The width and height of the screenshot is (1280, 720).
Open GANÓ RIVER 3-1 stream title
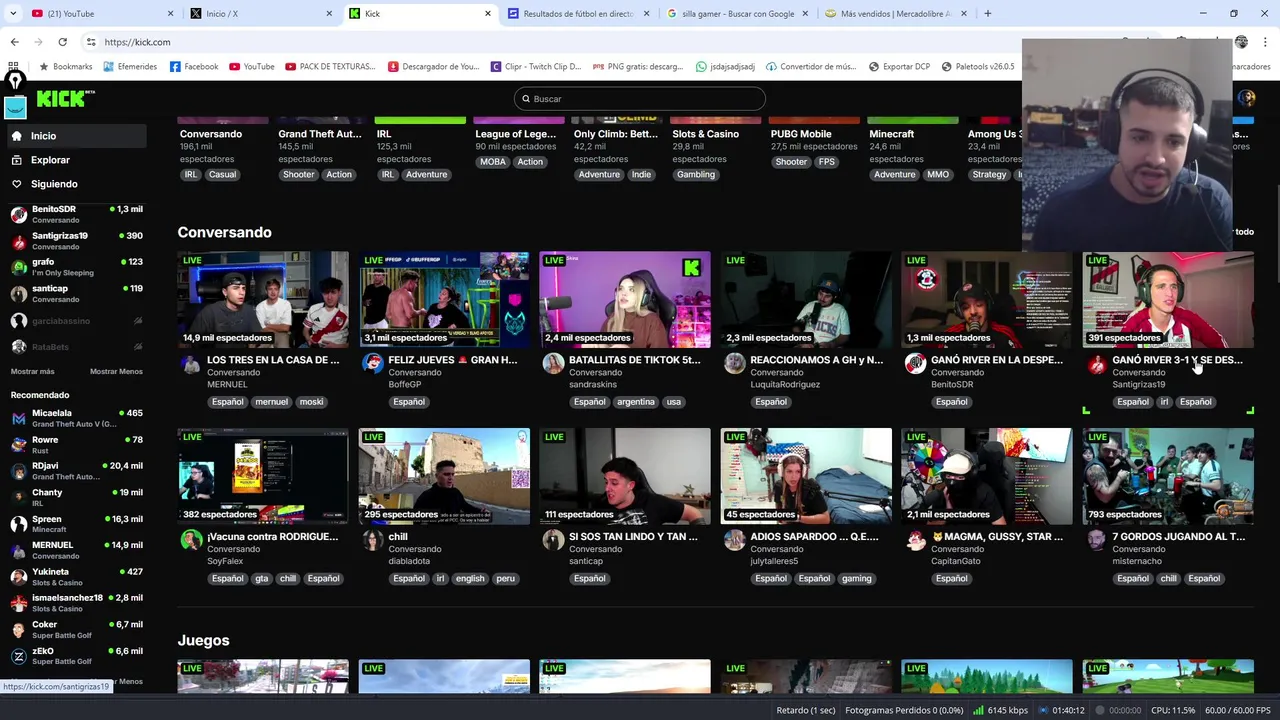pyautogui.click(x=1177, y=360)
